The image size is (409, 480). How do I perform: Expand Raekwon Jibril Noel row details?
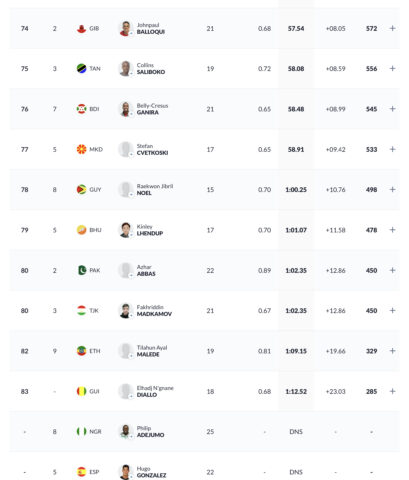click(392, 189)
